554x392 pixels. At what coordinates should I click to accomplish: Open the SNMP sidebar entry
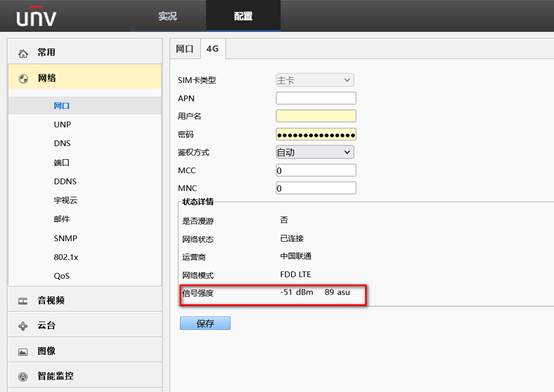[65, 238]
